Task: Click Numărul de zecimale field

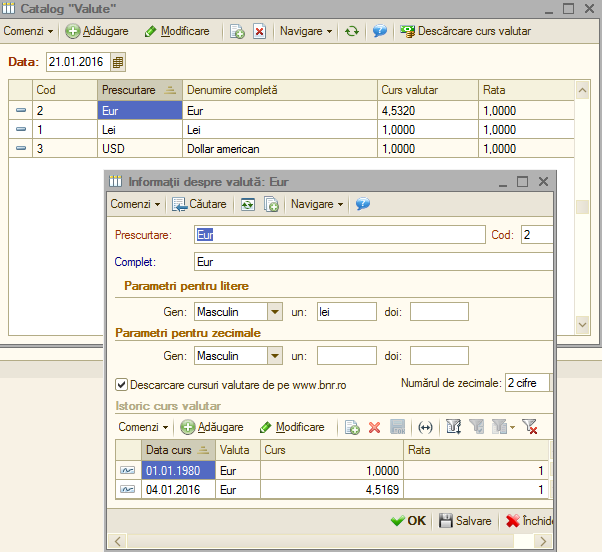Action: point(527,383)
